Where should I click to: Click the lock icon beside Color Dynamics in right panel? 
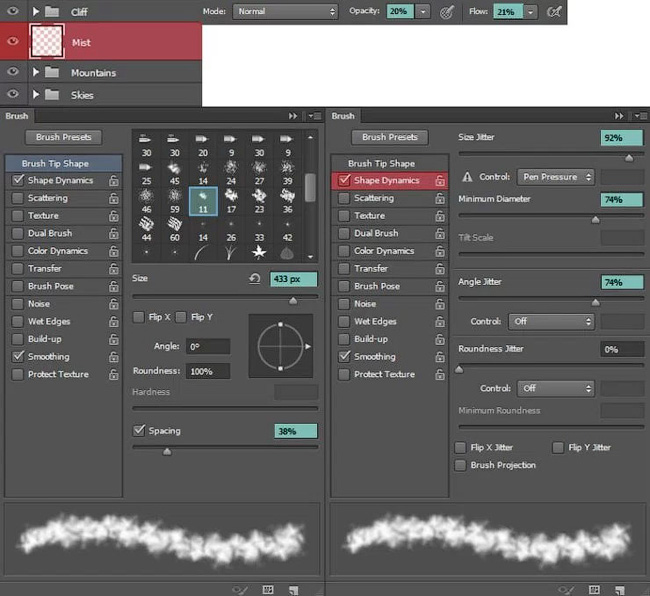(440, 251)
